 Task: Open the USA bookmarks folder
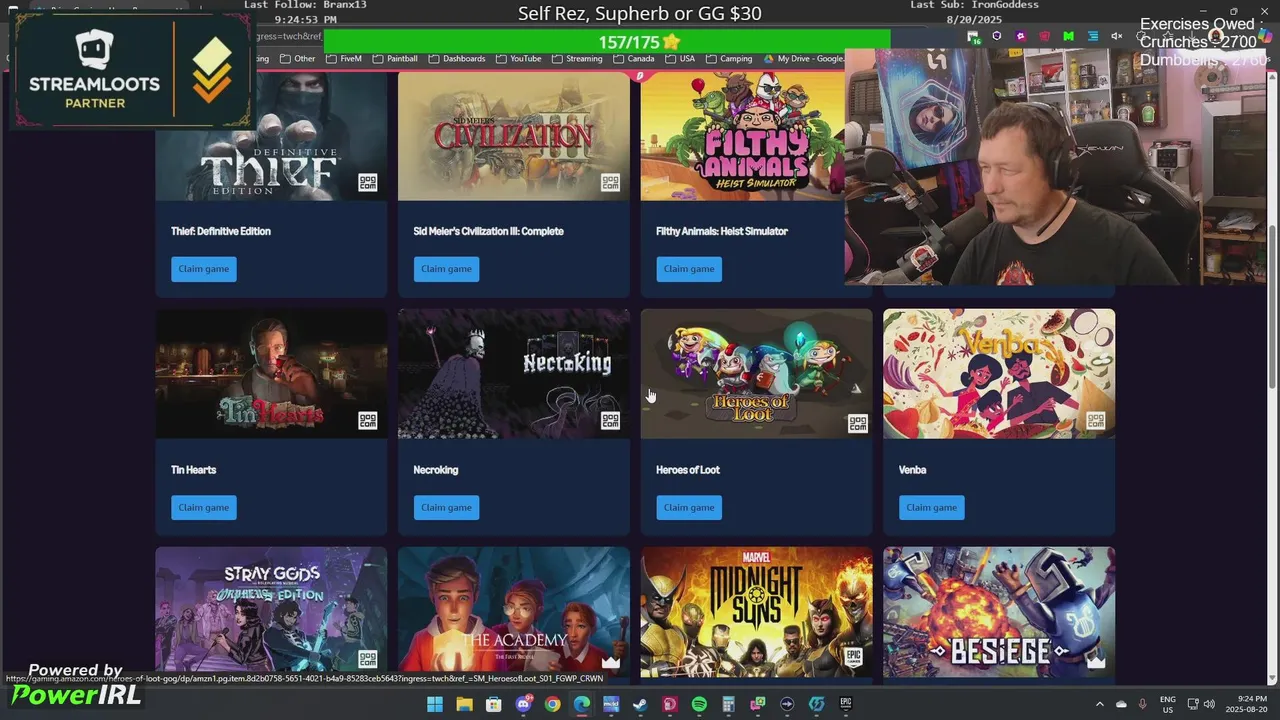click(680, 59)
